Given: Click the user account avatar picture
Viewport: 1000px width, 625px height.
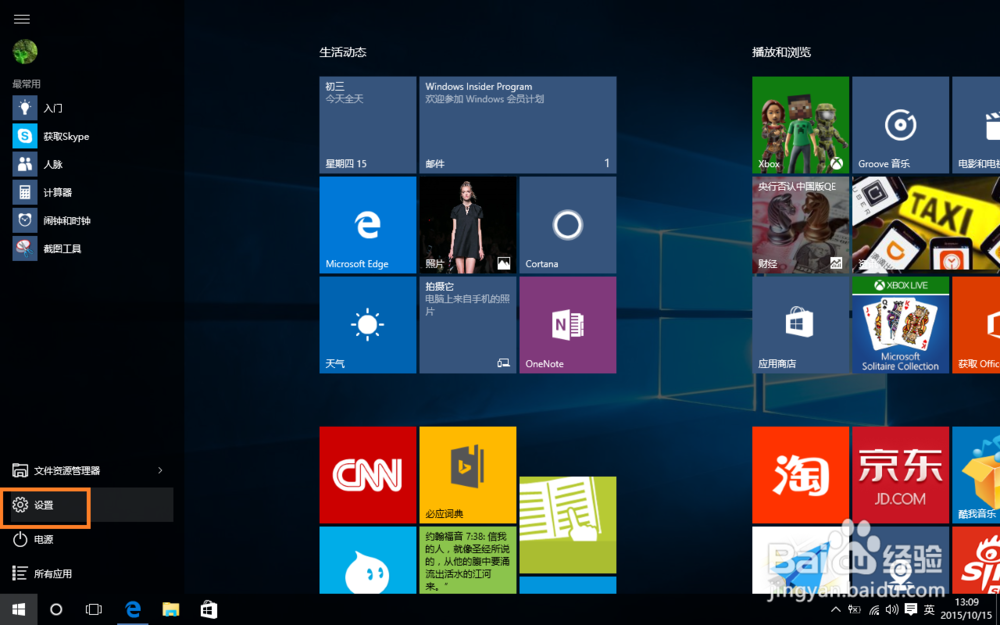Looking at the screenshot, I should 23,51.
